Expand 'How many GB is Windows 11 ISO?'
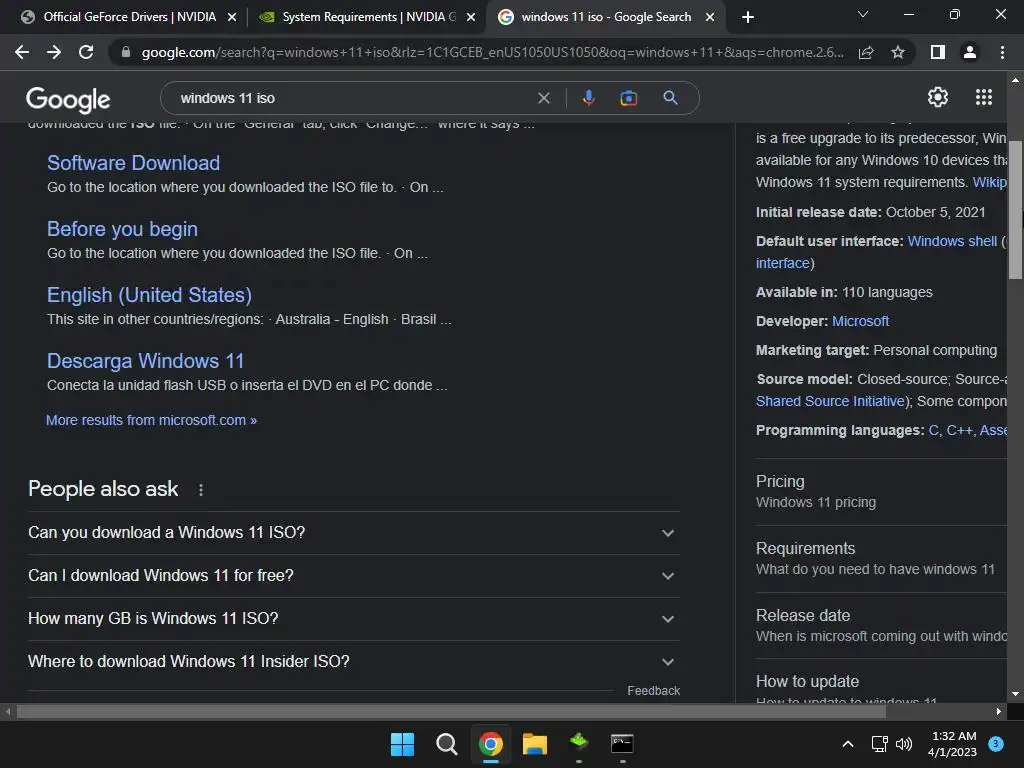This screenshot has width=1024, height=768. pos(353,618)
